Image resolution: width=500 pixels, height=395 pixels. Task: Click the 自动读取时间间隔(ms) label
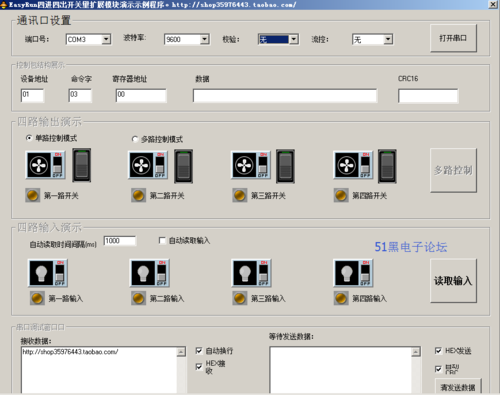point(63,244)
